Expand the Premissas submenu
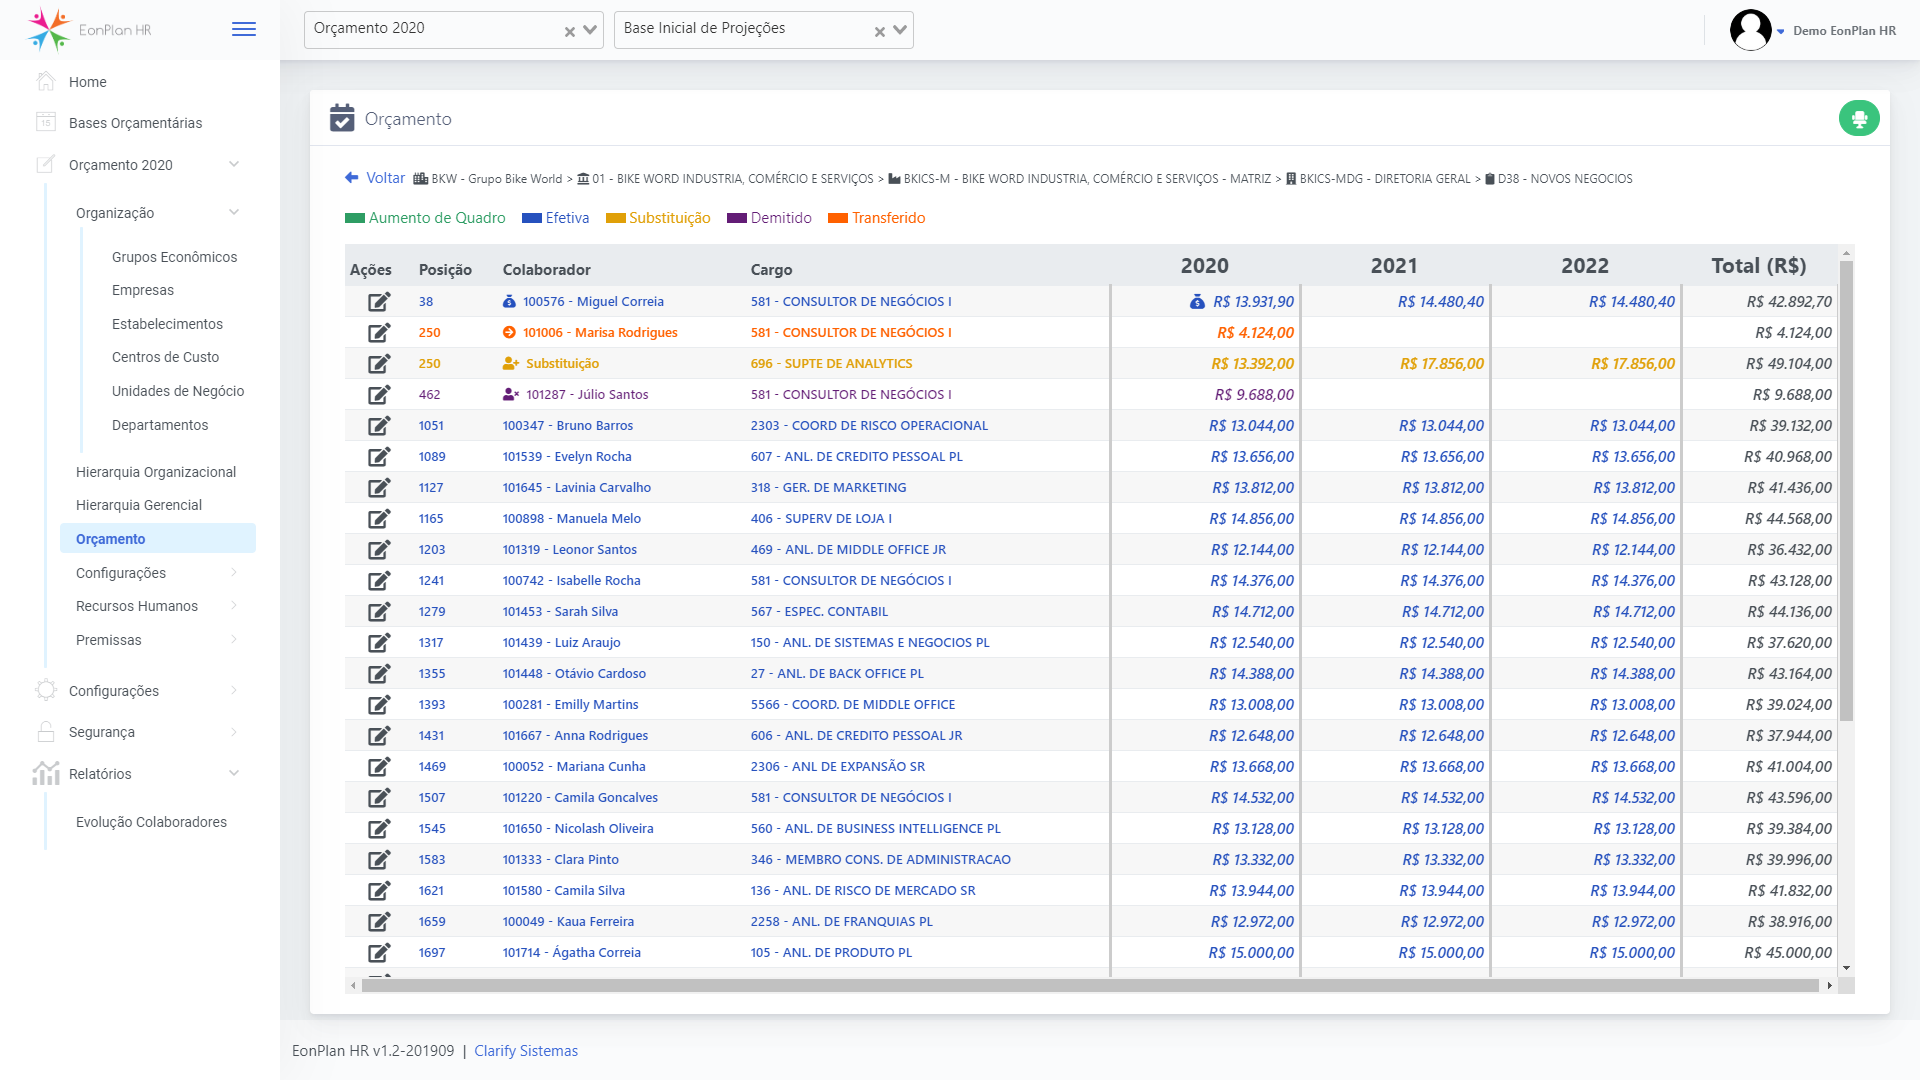This screenshot has height=1080, width=1920. pyautogui.click(x=234, y=639)
